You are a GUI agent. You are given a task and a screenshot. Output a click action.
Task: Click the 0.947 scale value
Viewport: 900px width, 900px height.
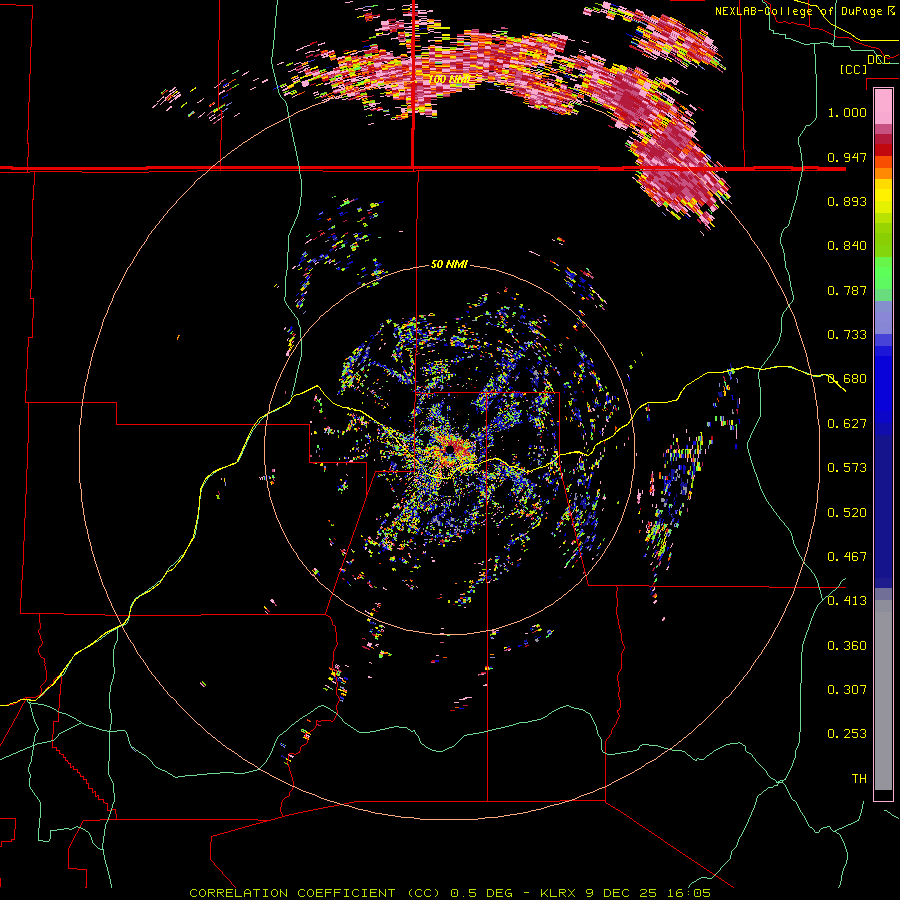point(847,157)
